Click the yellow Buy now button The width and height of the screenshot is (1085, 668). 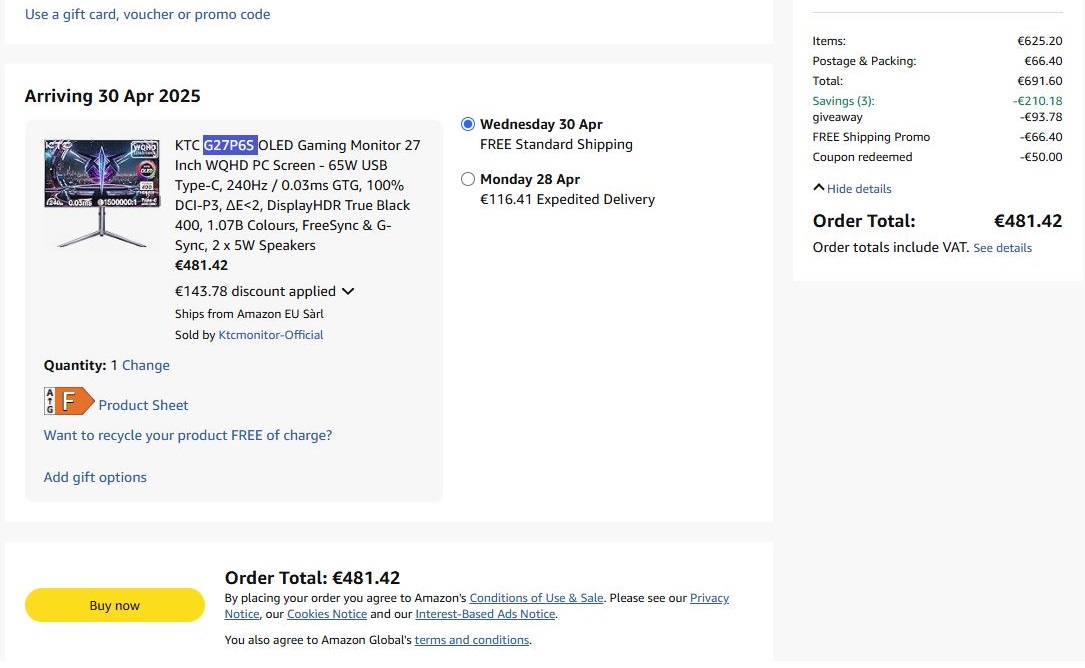pos(115,605)
